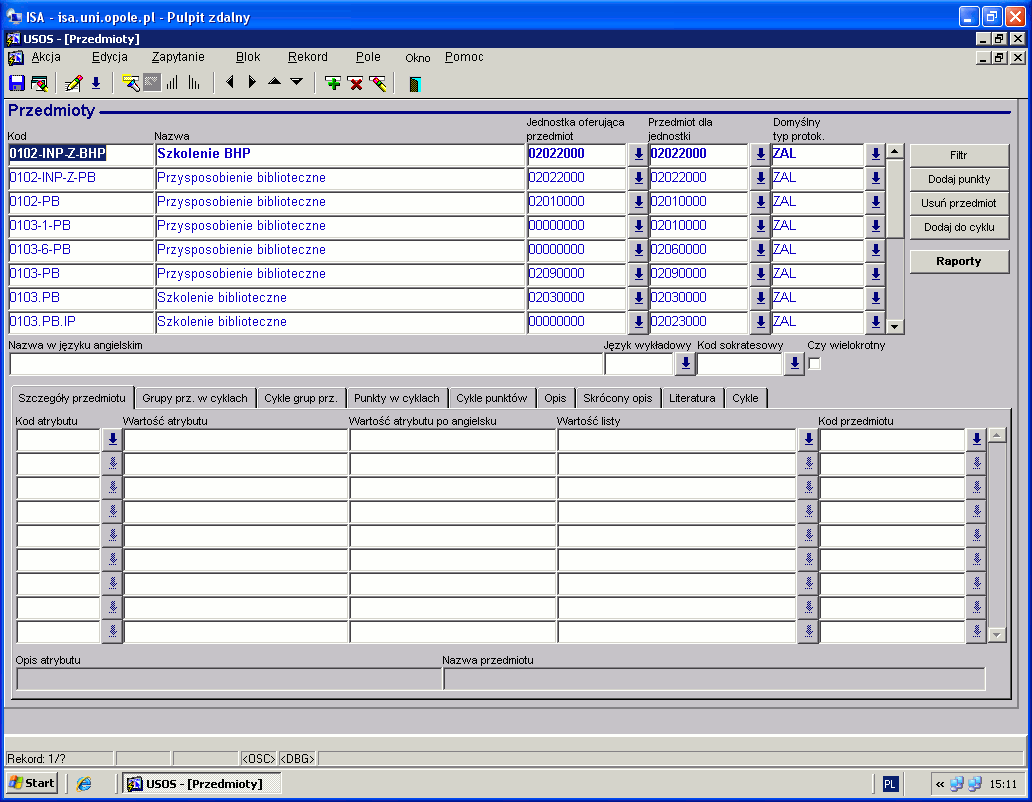Click the Usuń przedmiot button

(x=959, y=203)
